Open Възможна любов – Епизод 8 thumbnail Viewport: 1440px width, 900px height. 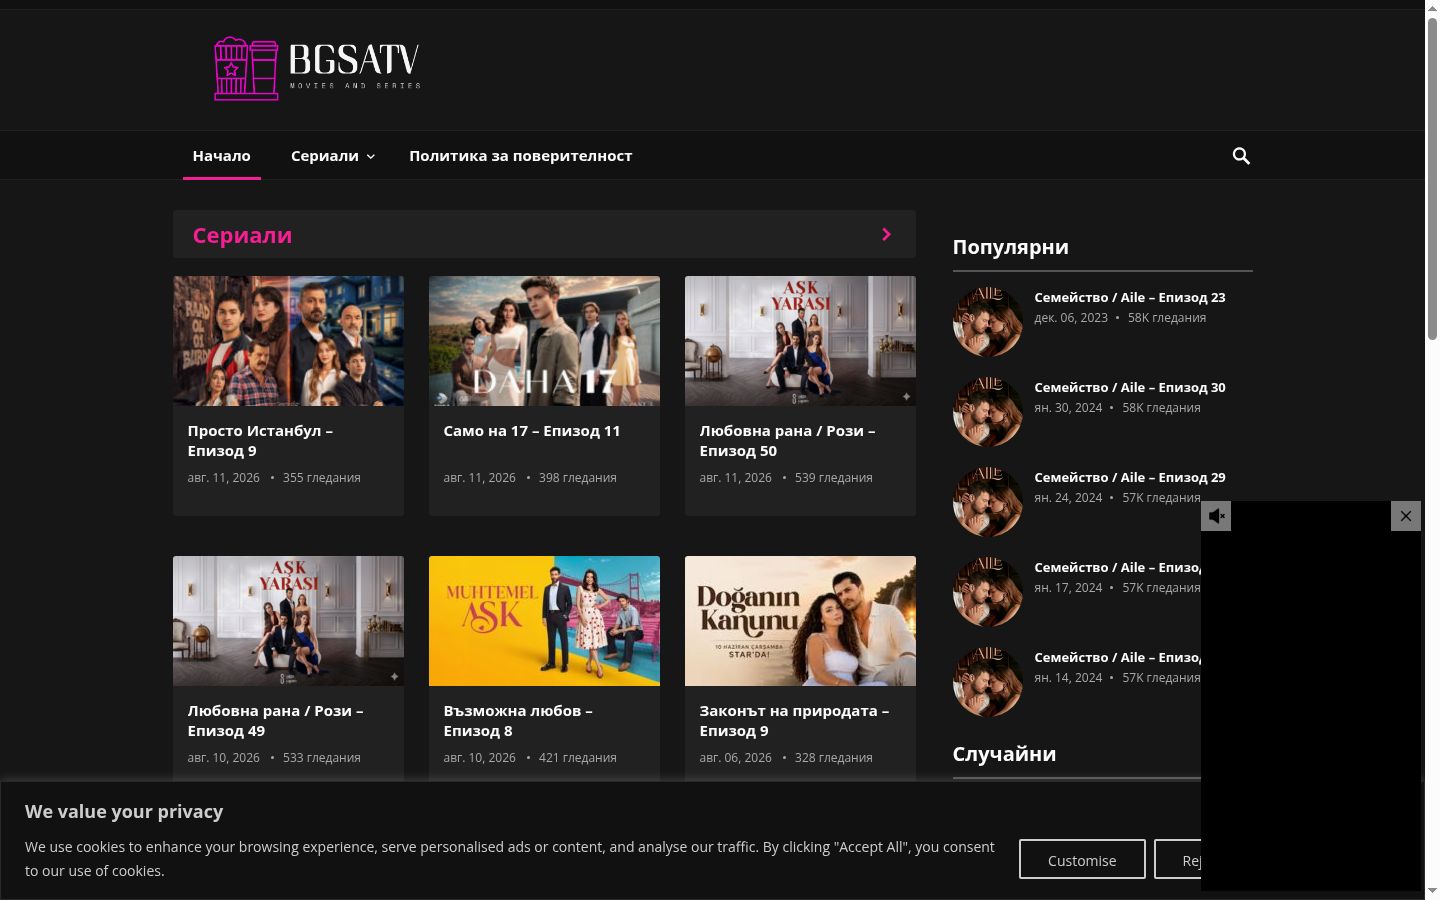tap(544, 621)
